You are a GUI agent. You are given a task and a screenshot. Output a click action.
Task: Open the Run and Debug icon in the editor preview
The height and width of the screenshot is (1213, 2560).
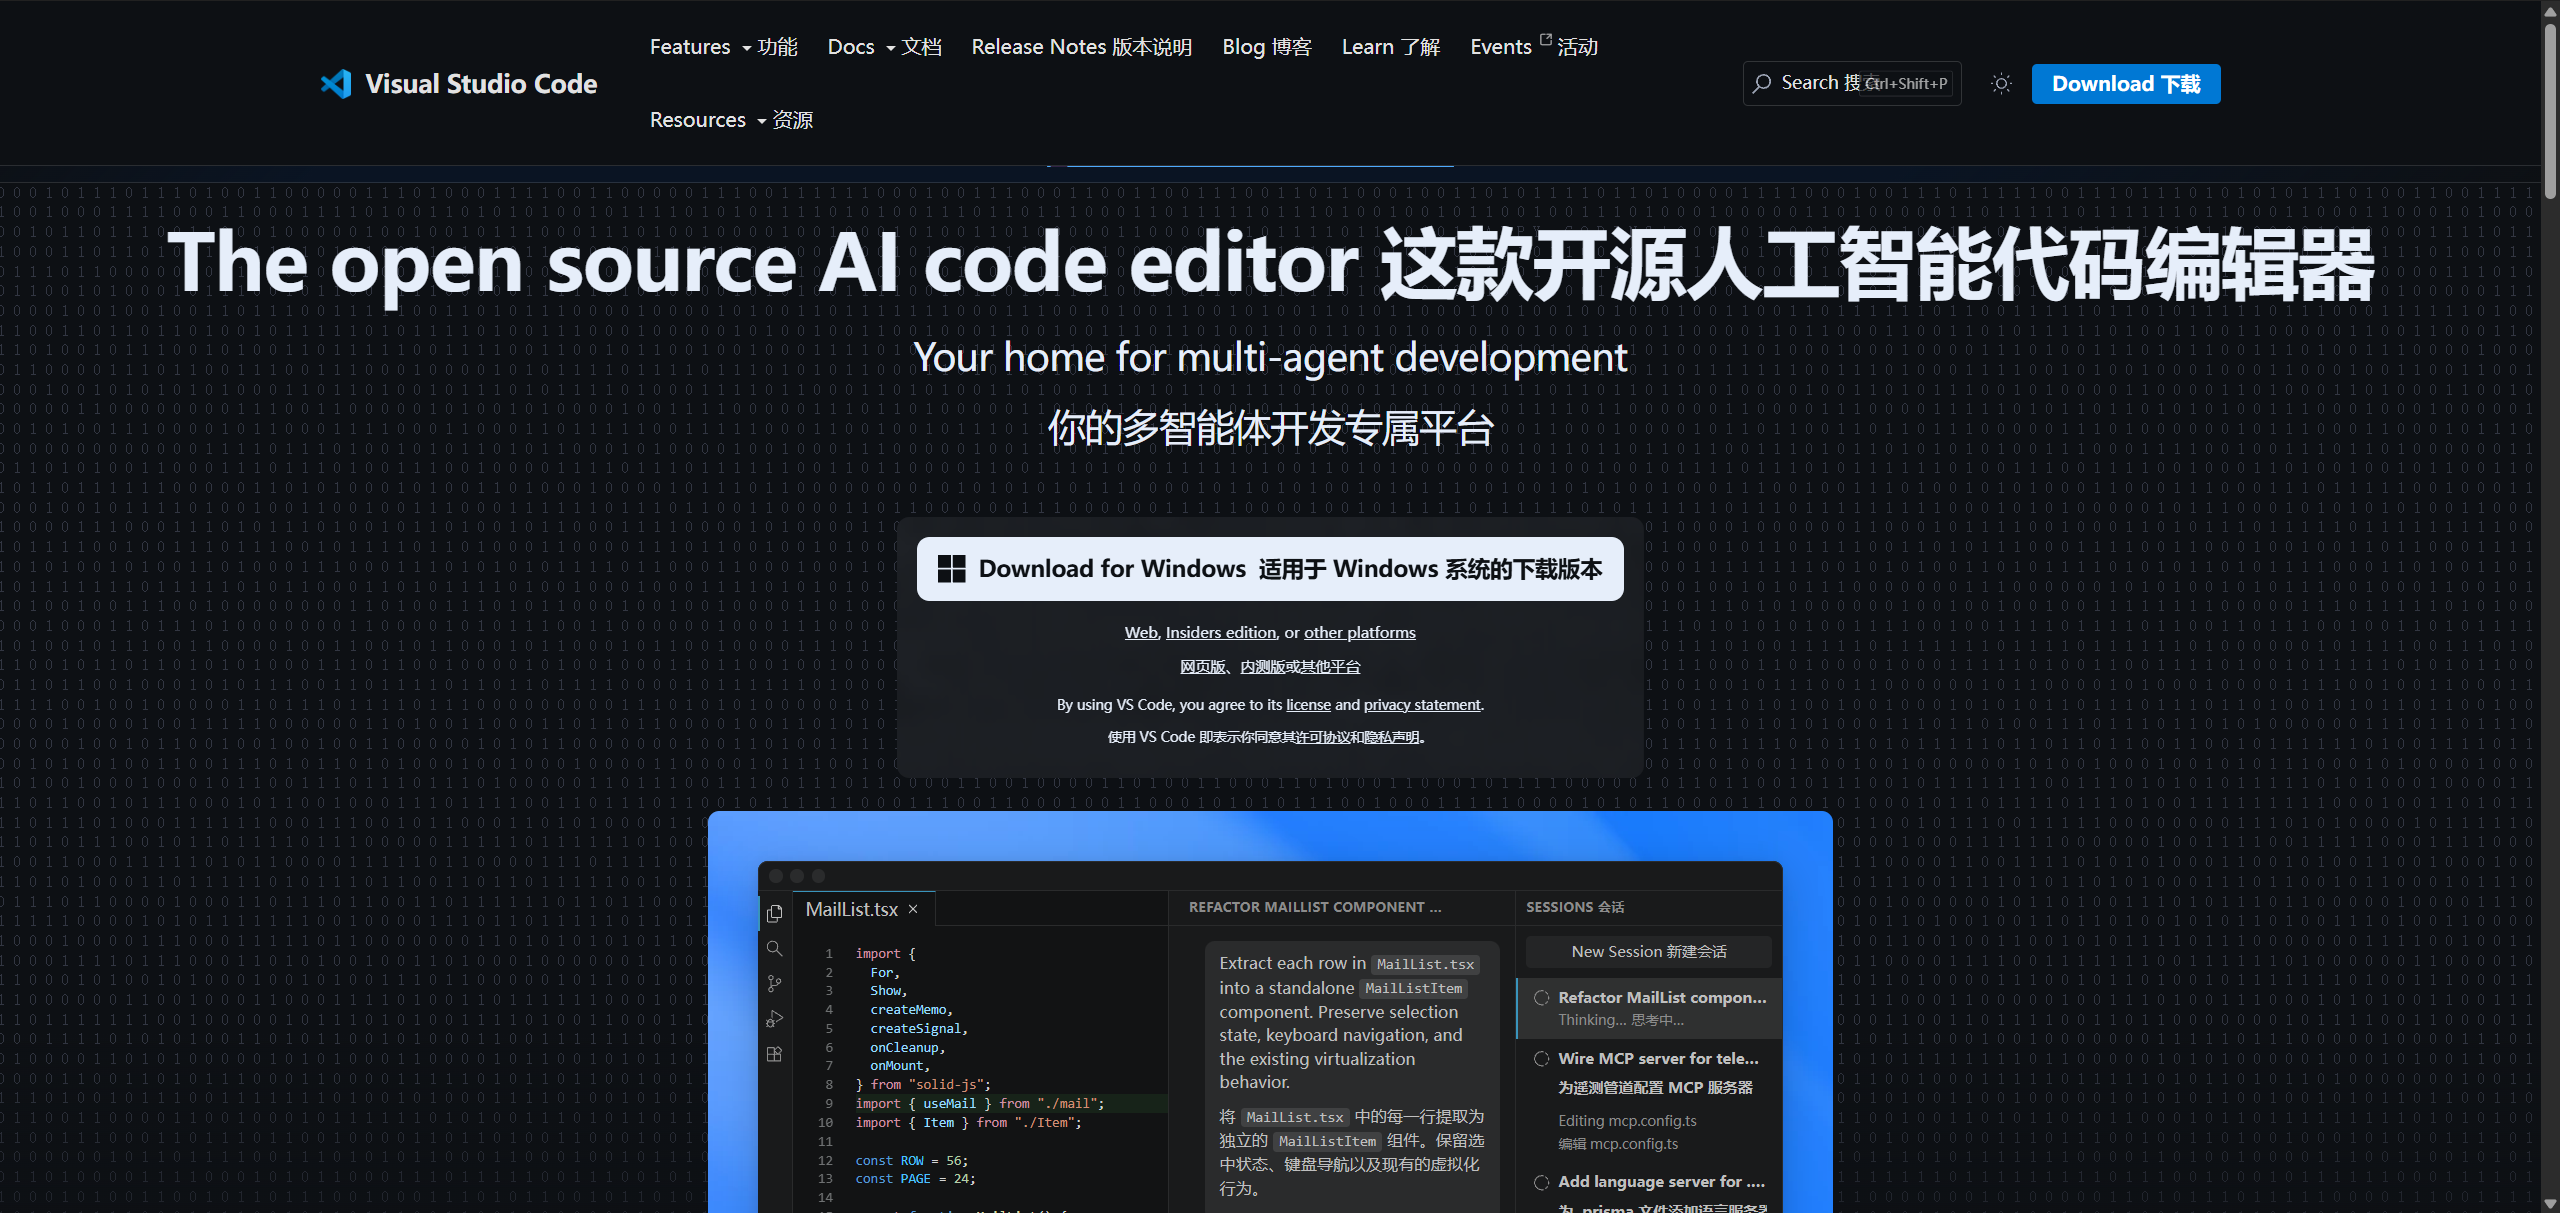point(774,1019)
